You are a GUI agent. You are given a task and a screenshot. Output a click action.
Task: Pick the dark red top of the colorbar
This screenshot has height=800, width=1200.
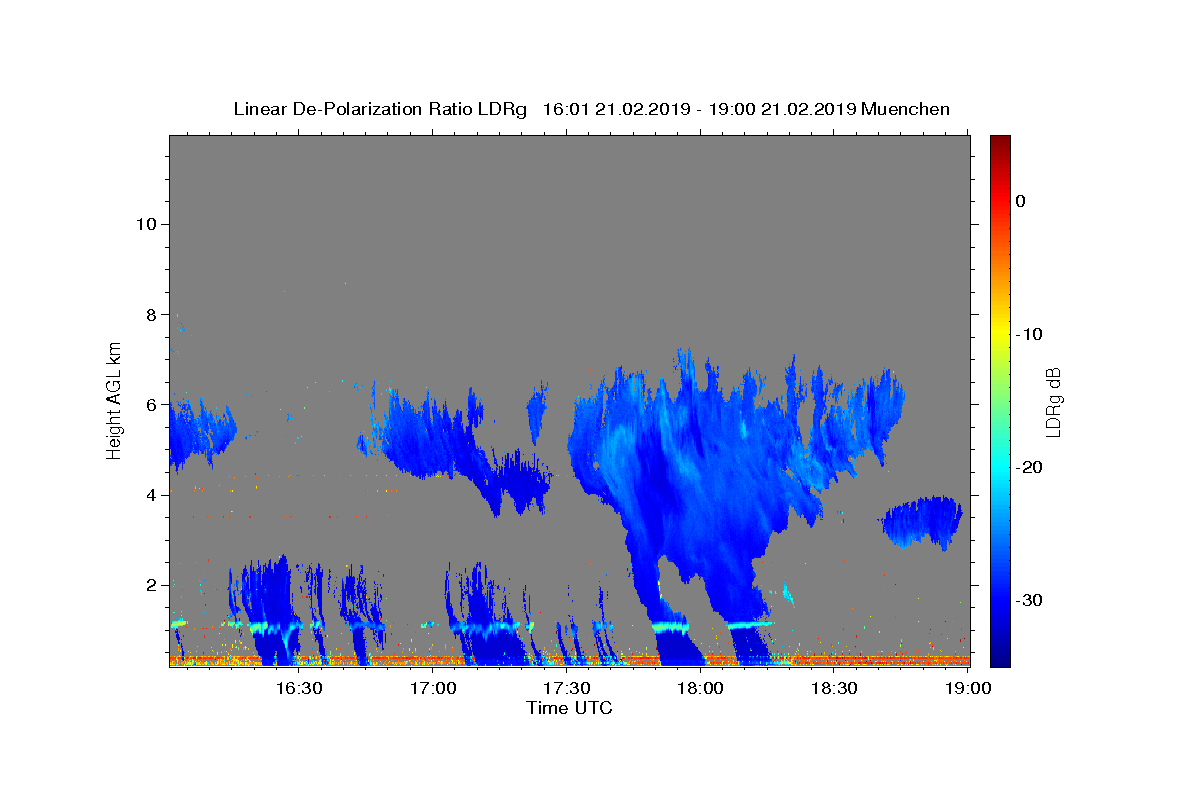1000,143
